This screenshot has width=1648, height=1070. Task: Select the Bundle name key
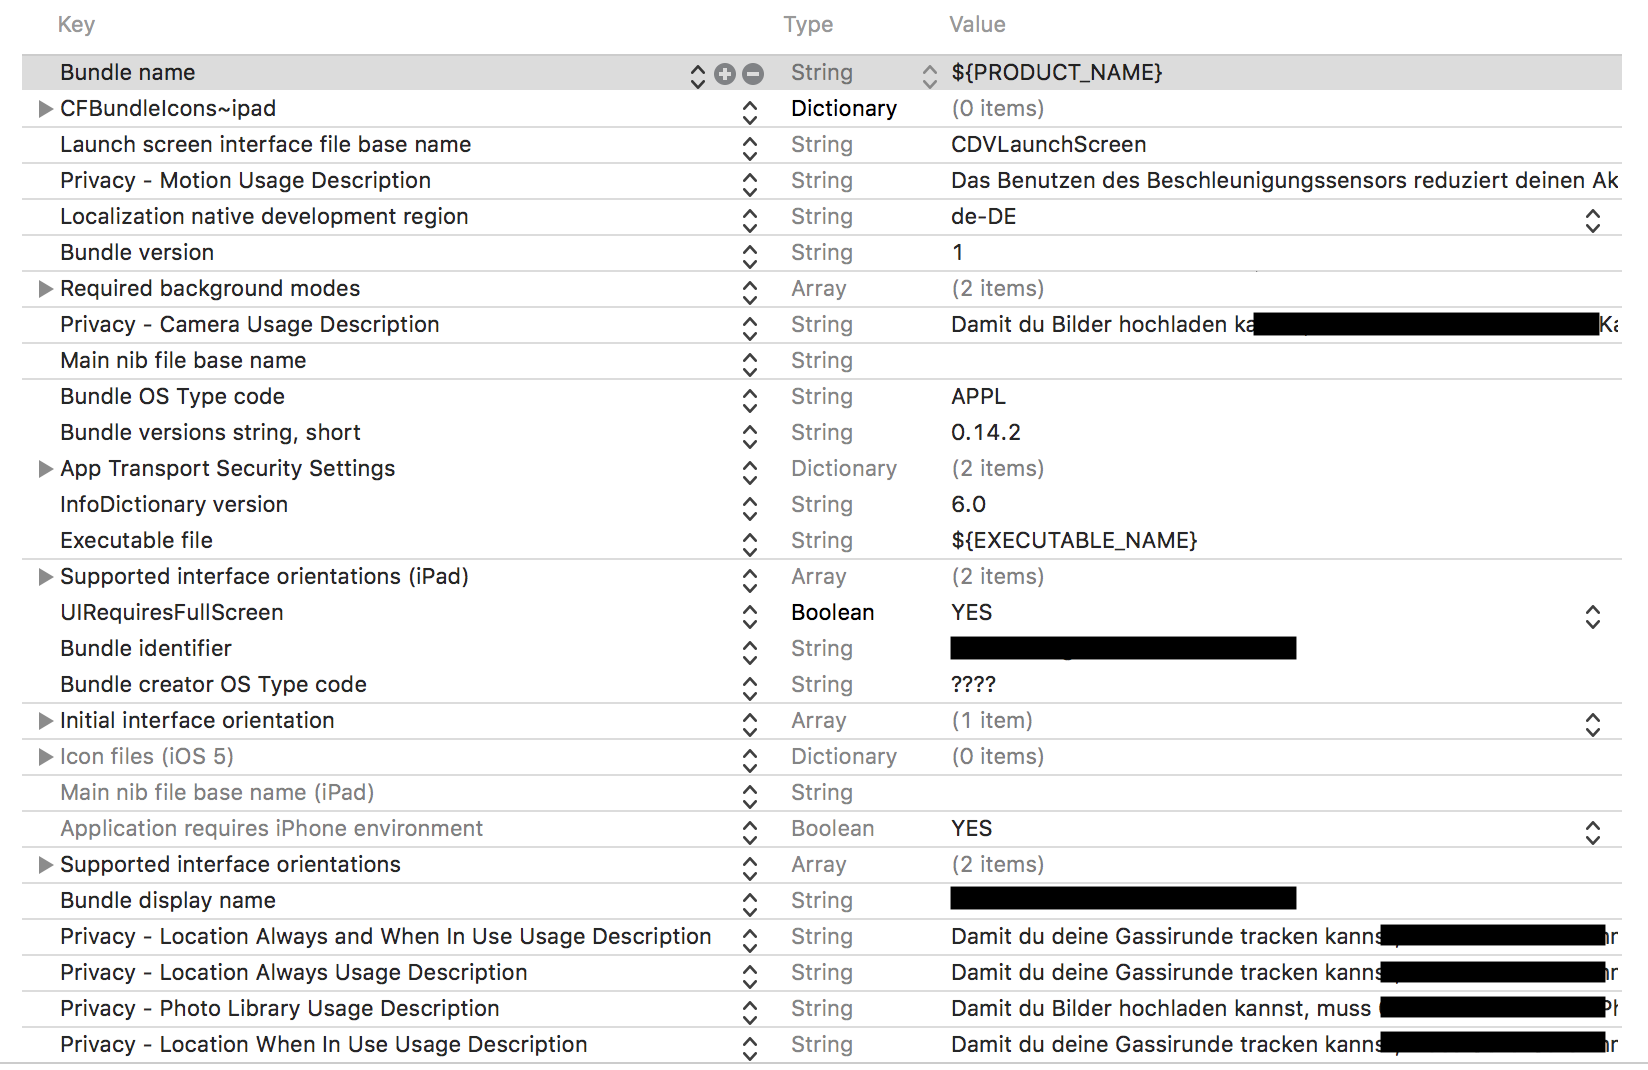tap(128, 72)
